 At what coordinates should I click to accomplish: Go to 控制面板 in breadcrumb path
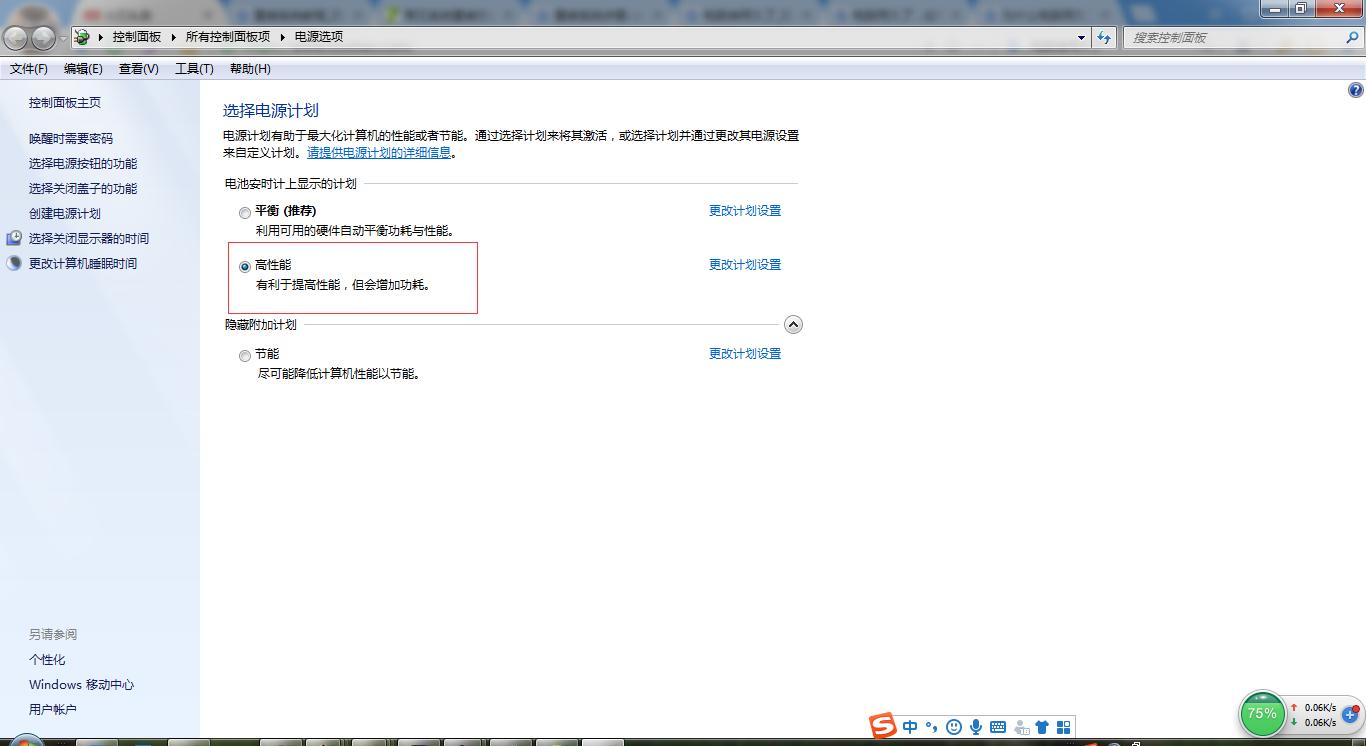(x=137, y=37)
